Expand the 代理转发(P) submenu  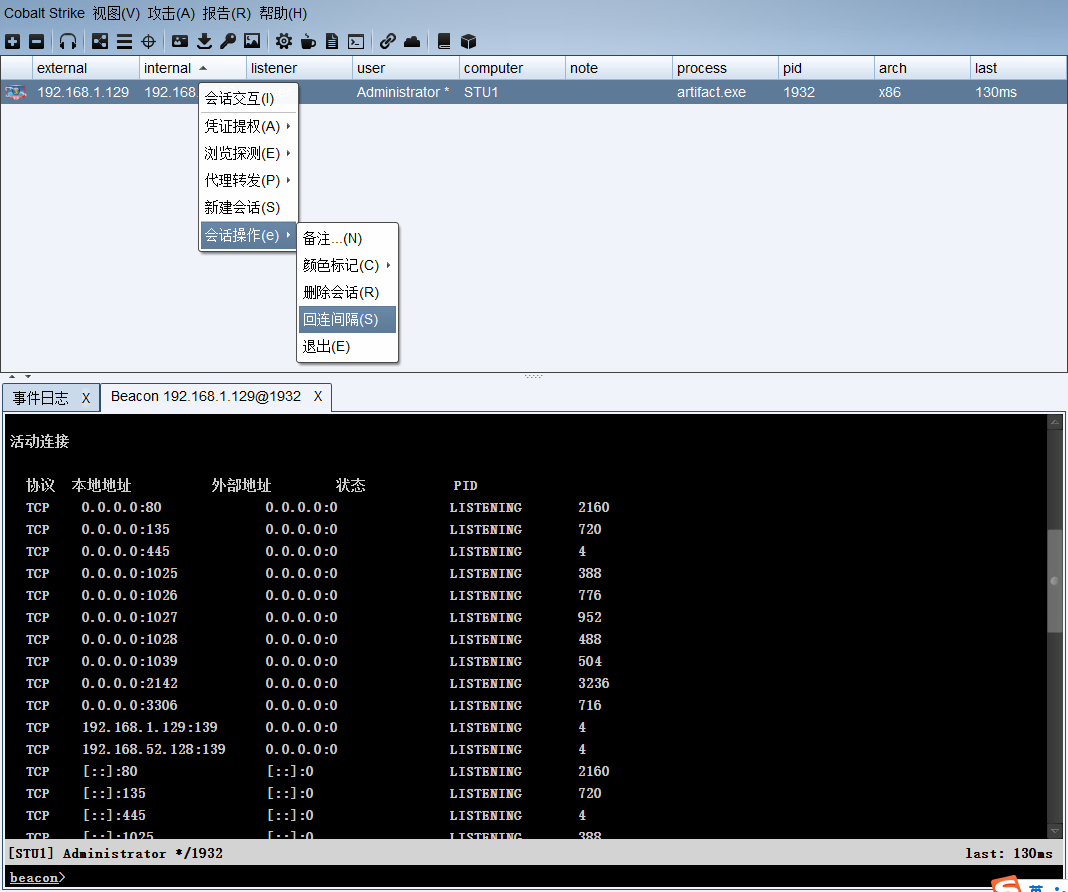(249, 180)
